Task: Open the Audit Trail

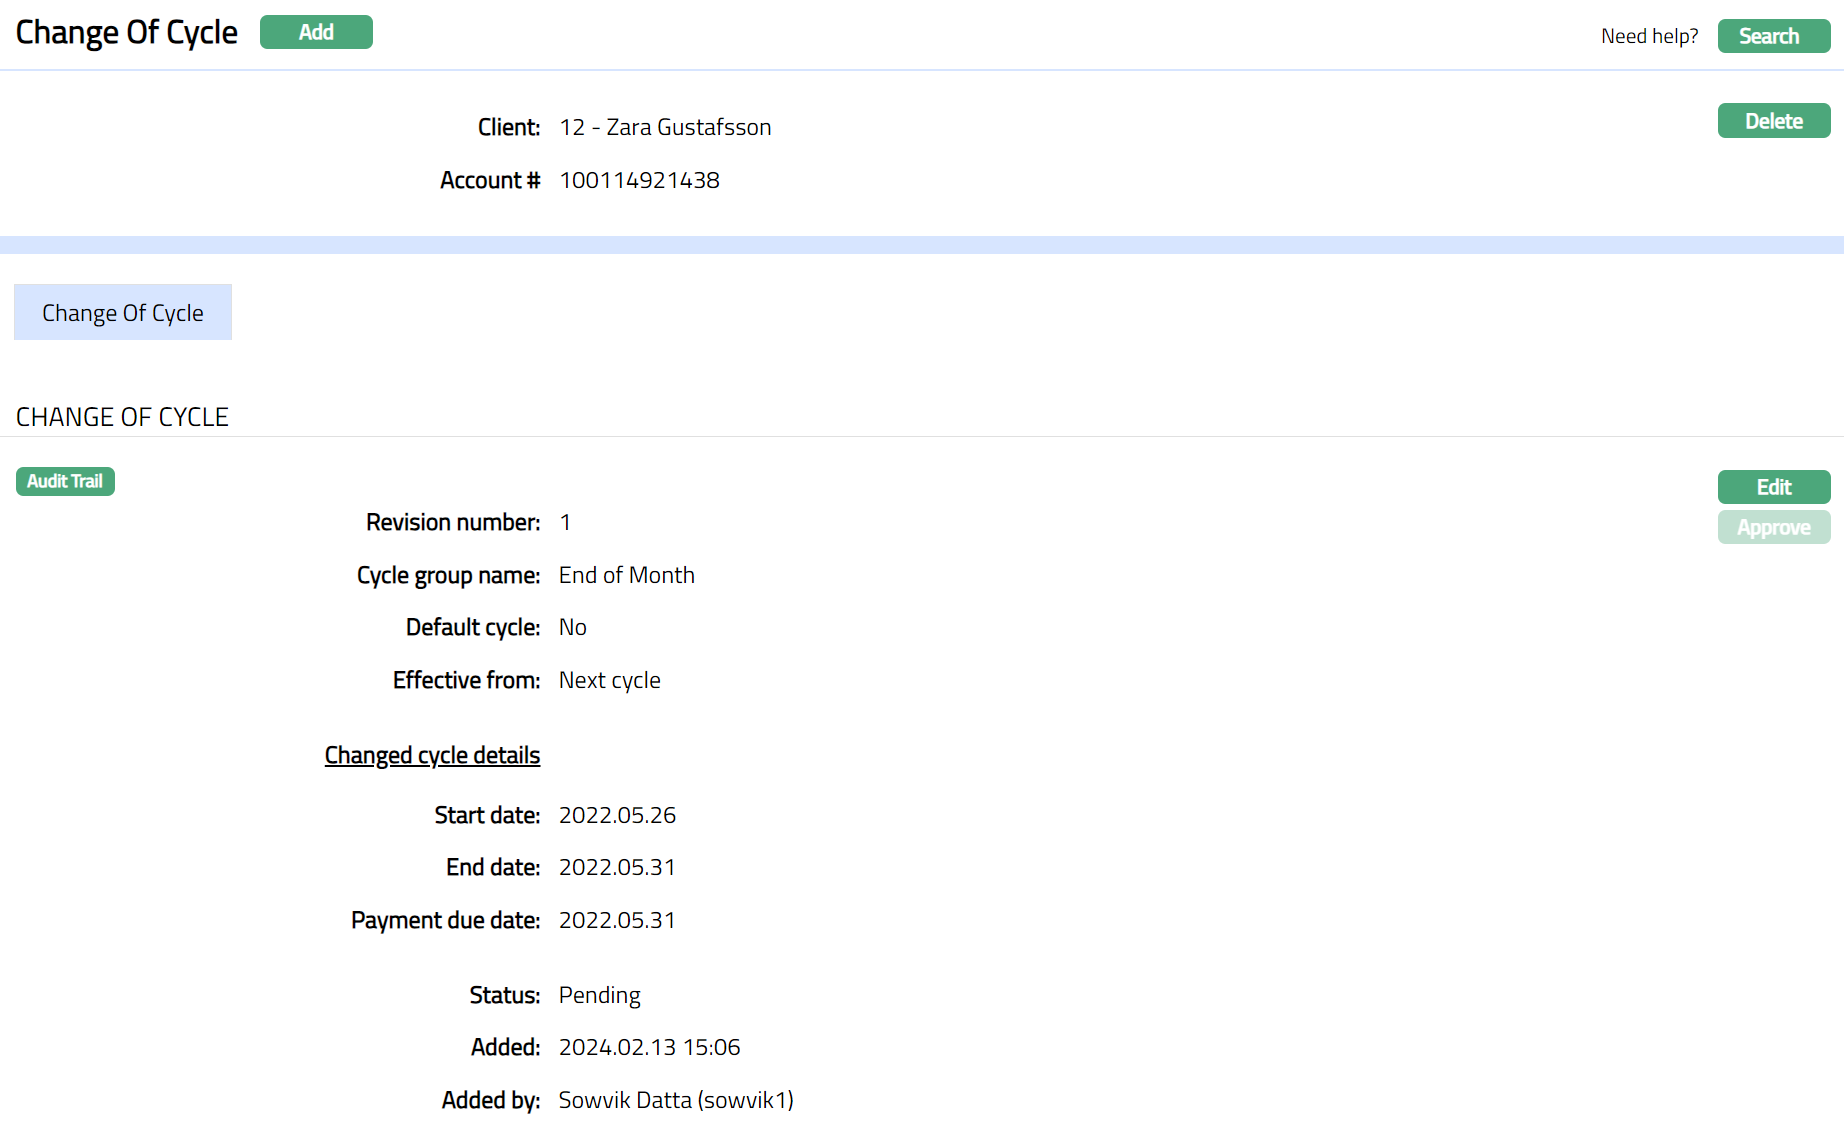Action: (x=65, y=481)
